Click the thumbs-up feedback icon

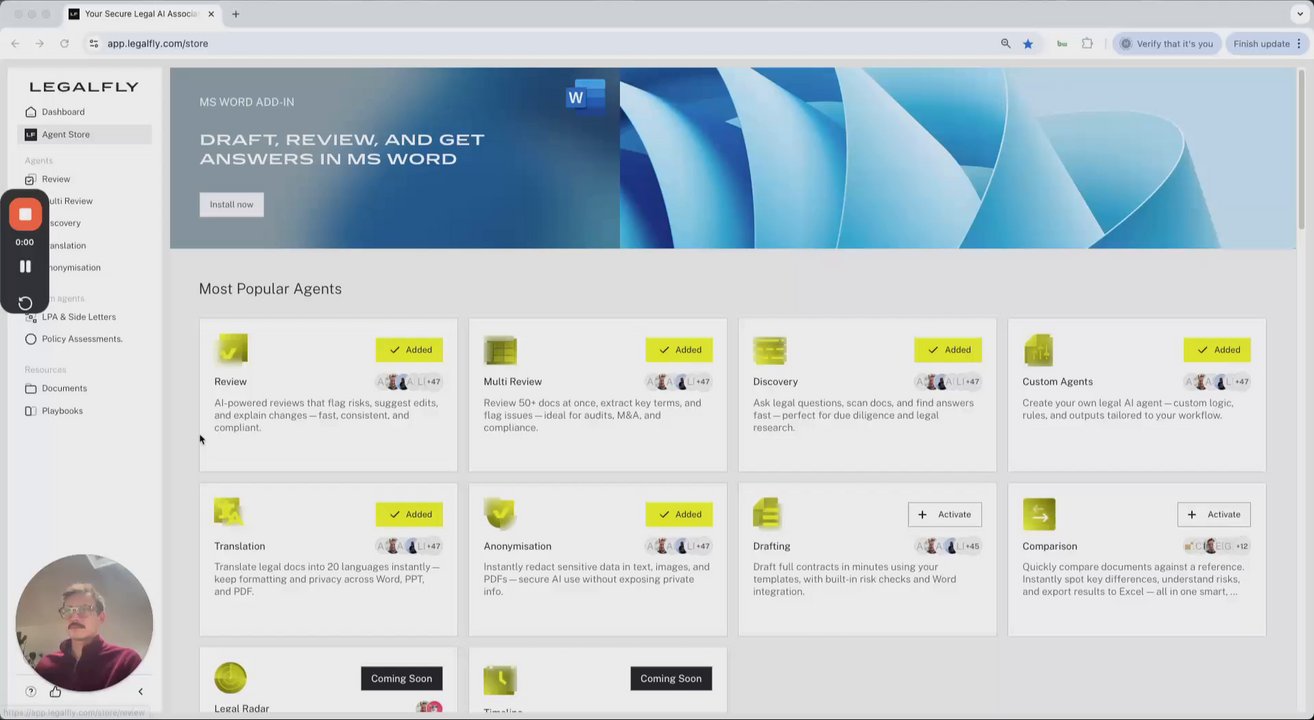pos(55,692)
